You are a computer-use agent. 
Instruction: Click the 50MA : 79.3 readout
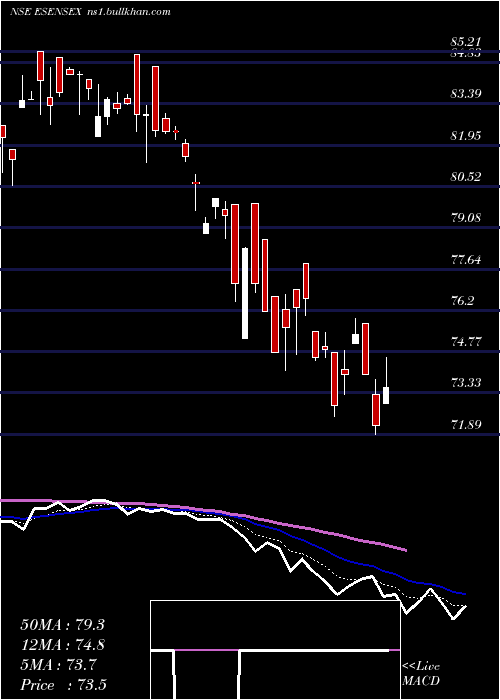tap(62, 625)
